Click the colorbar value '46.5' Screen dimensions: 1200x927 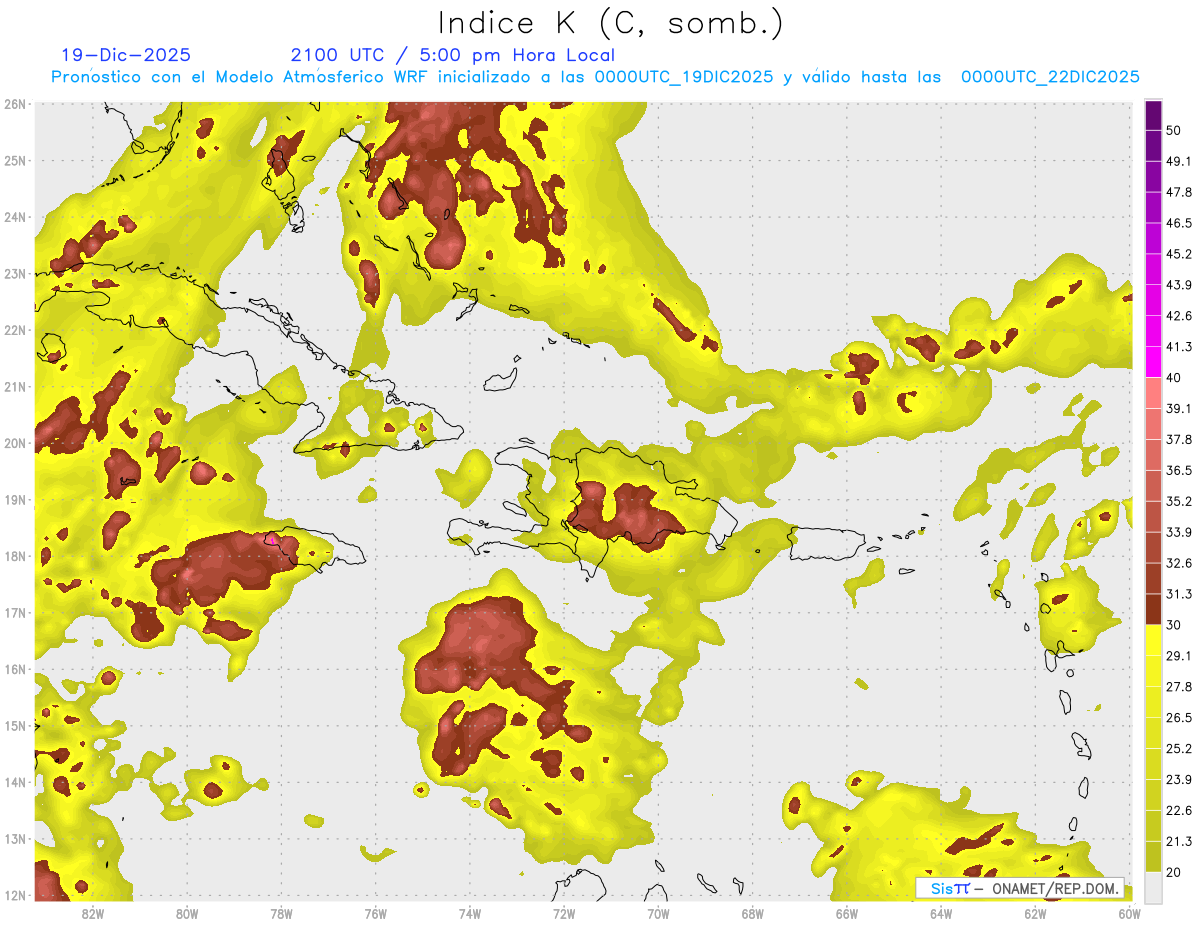[x=1179, y=223]
